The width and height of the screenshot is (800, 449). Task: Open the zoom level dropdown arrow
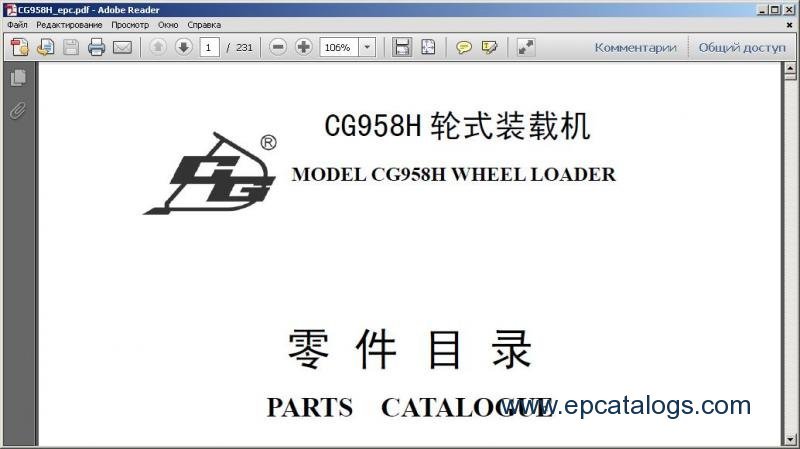click(x=367, y=47)
